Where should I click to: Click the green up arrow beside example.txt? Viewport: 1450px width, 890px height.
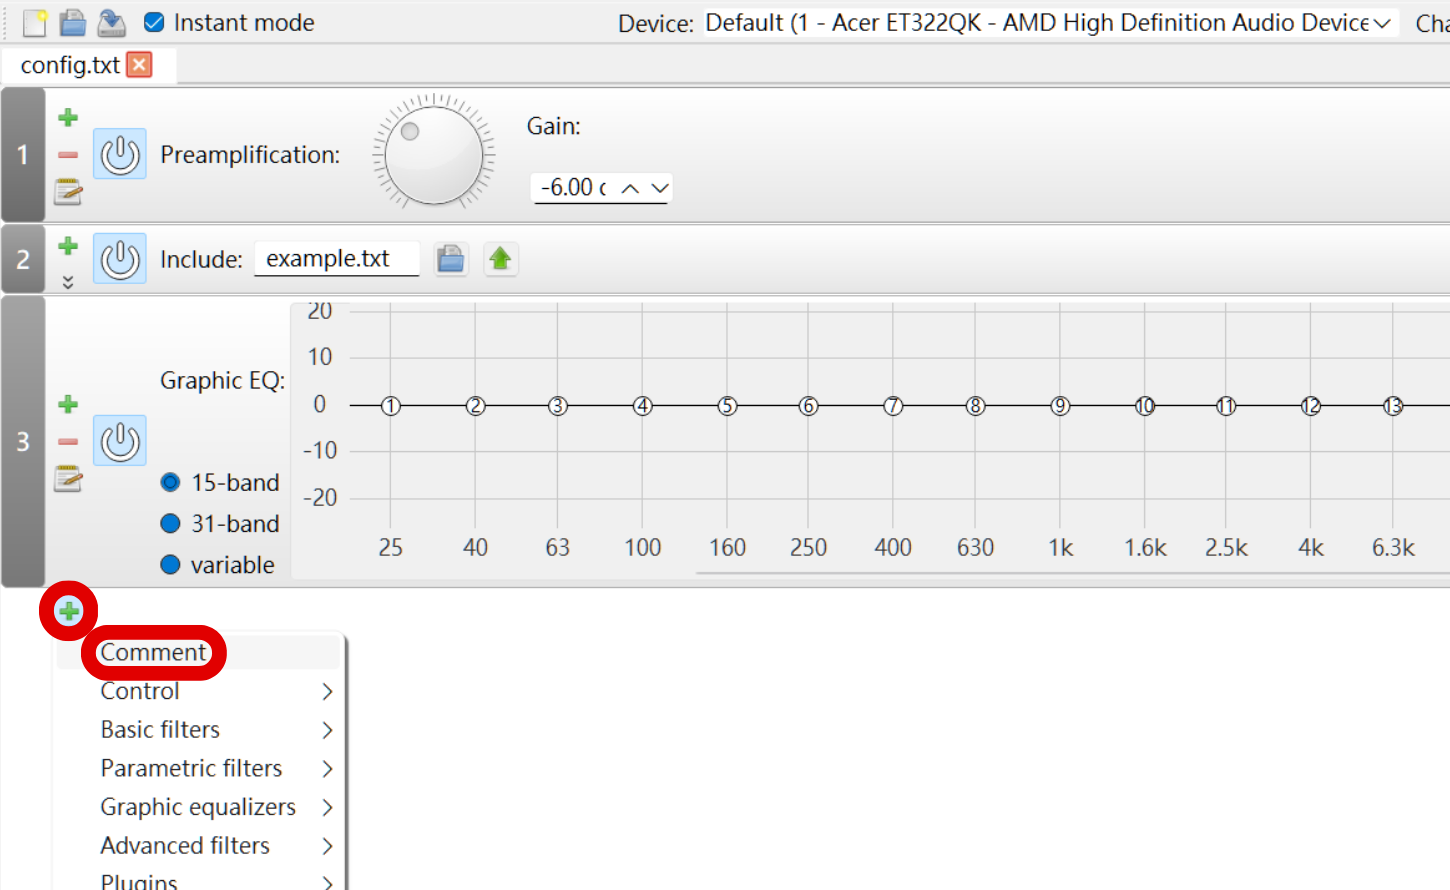500,259
